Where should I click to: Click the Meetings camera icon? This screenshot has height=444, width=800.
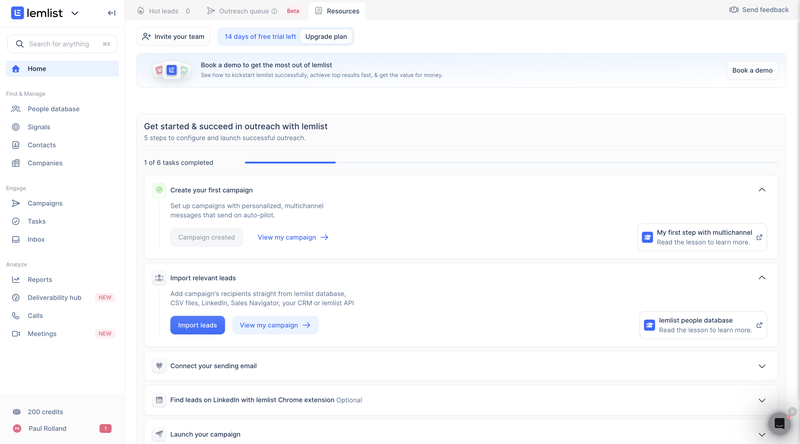click(16, 334)
